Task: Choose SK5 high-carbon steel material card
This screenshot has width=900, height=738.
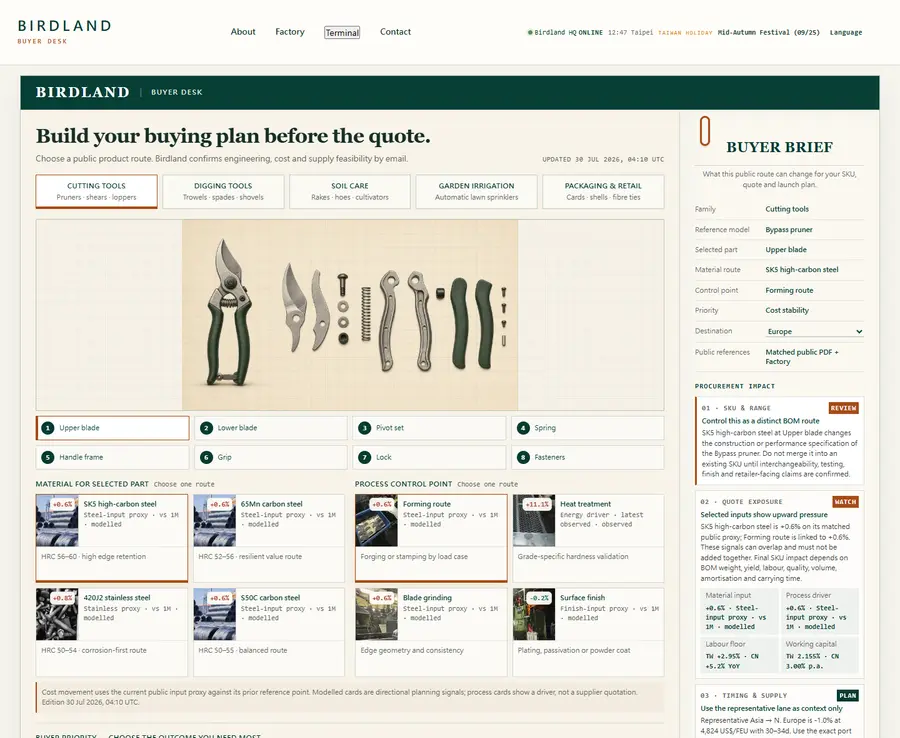Action: (112, 538)
